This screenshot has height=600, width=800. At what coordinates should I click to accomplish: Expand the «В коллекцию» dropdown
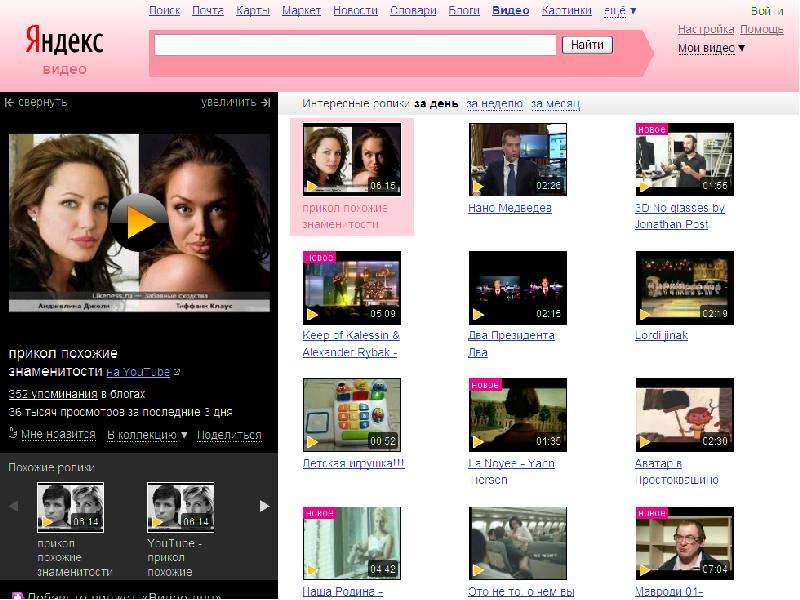(x=147, y=435)
